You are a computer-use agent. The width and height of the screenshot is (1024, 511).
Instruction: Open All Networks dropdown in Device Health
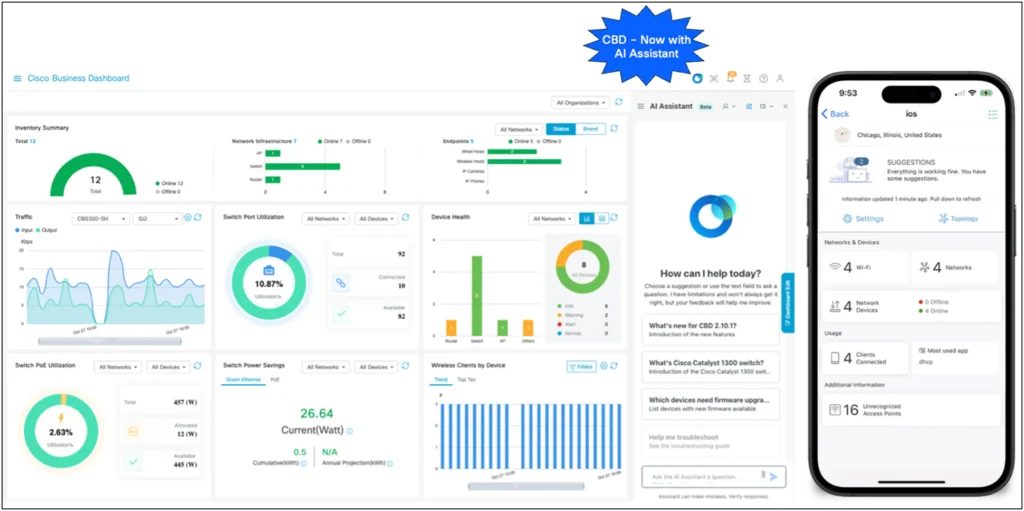pos(552,219)
